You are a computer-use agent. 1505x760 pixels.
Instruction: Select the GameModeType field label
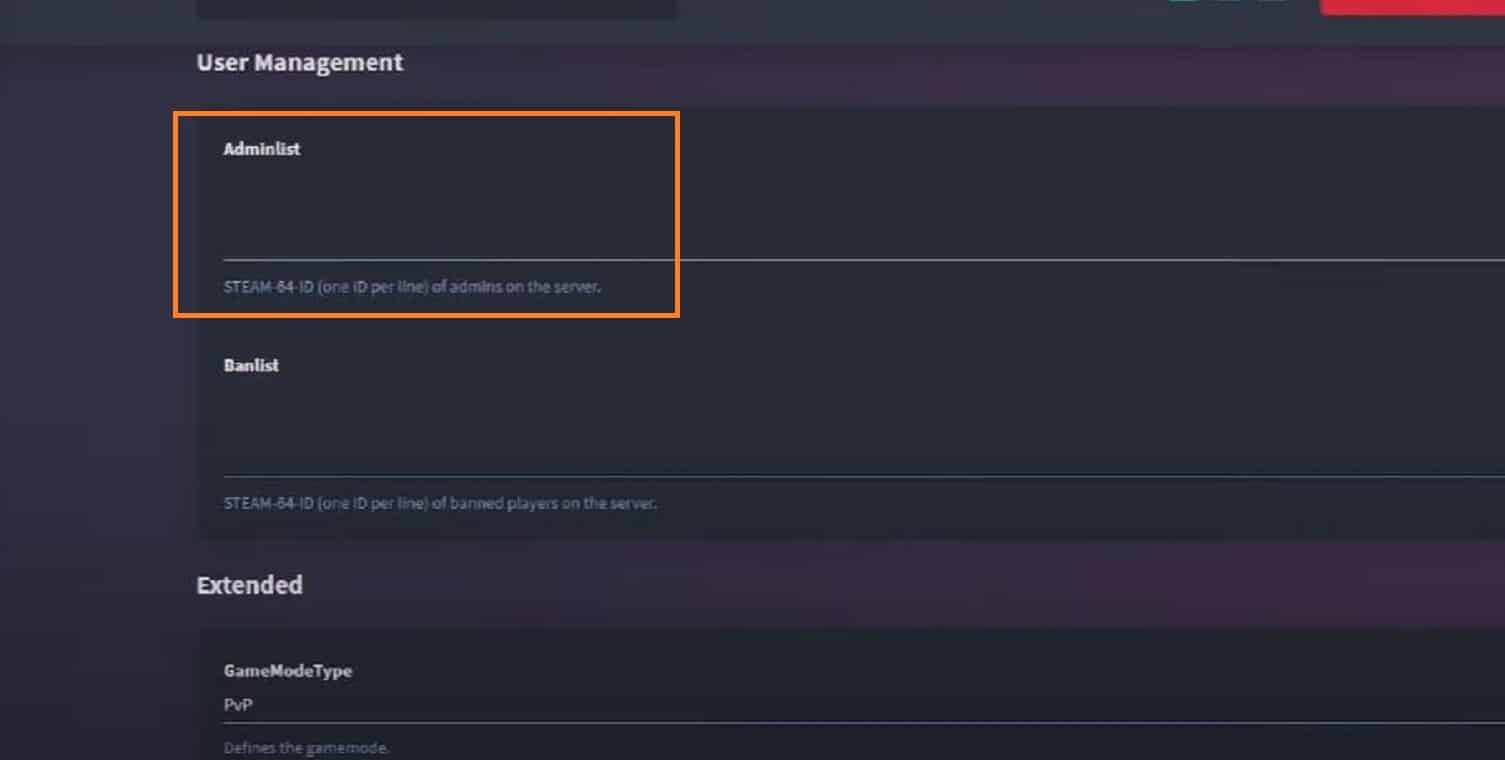(x=288, y=671)
